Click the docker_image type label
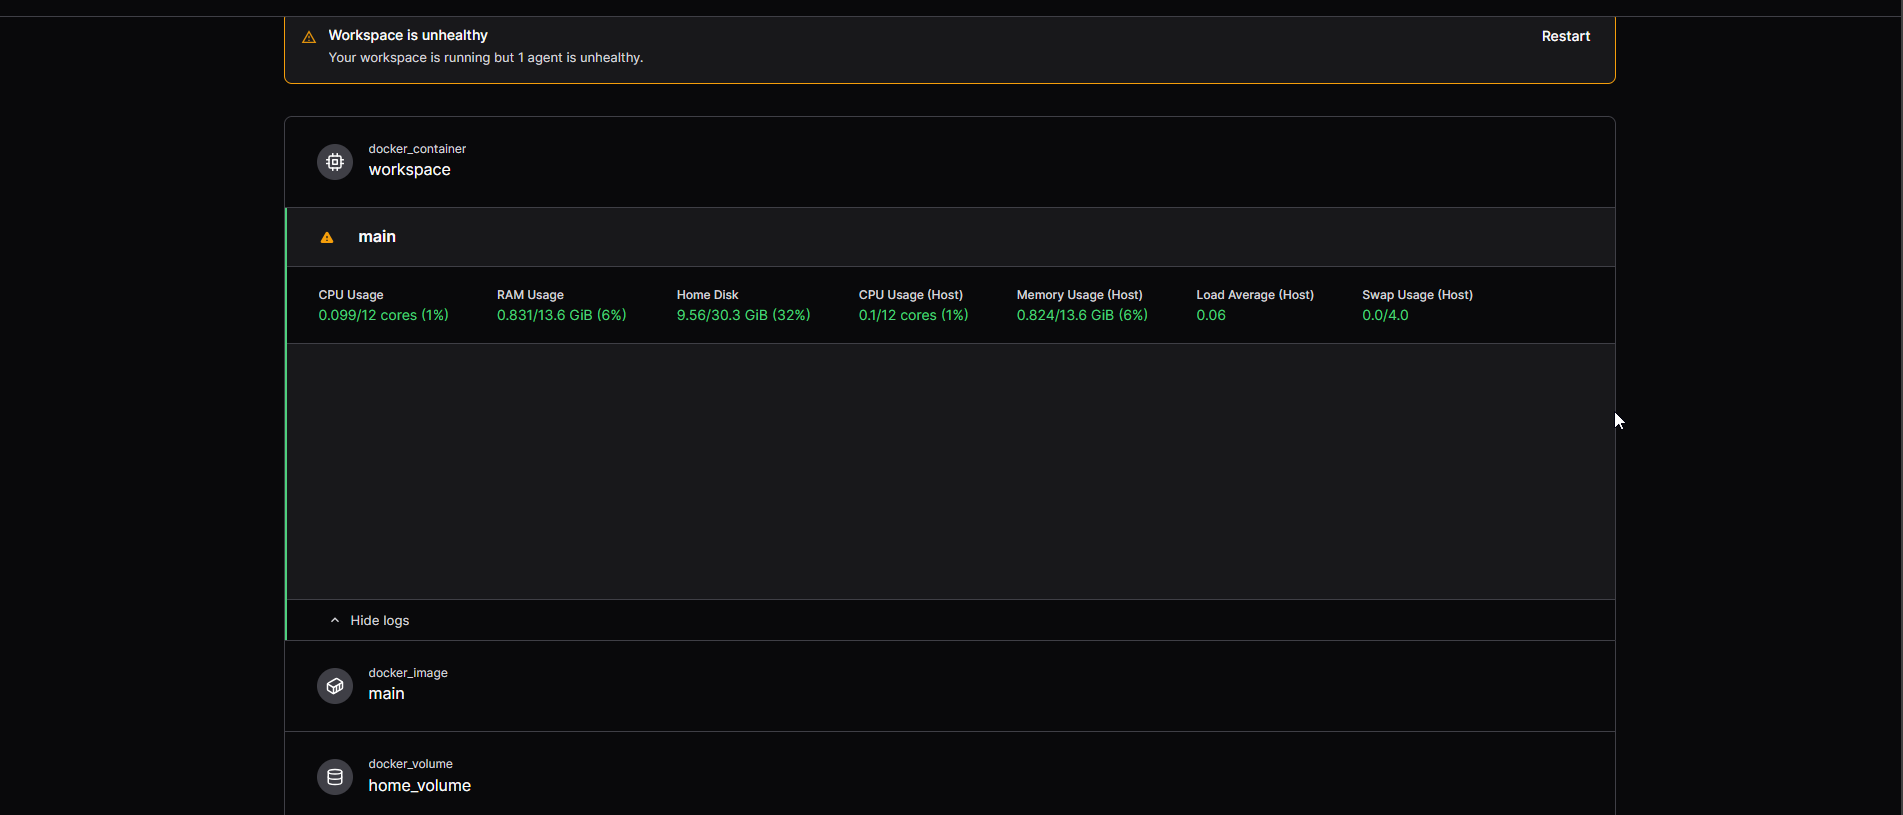Viewport: 1903px width, 815px height. click(x=408, y=673)
